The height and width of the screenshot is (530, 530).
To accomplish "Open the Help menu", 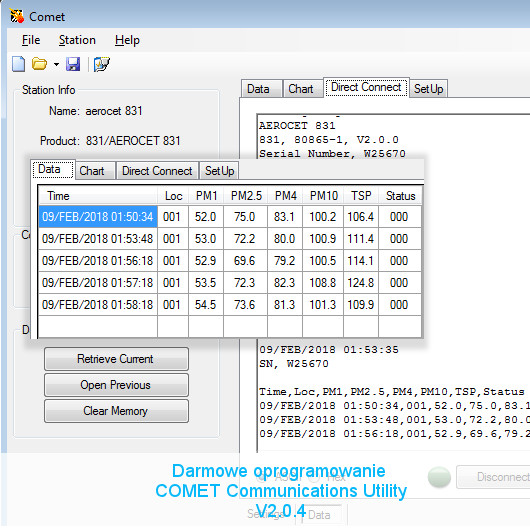I will point(127,40).
